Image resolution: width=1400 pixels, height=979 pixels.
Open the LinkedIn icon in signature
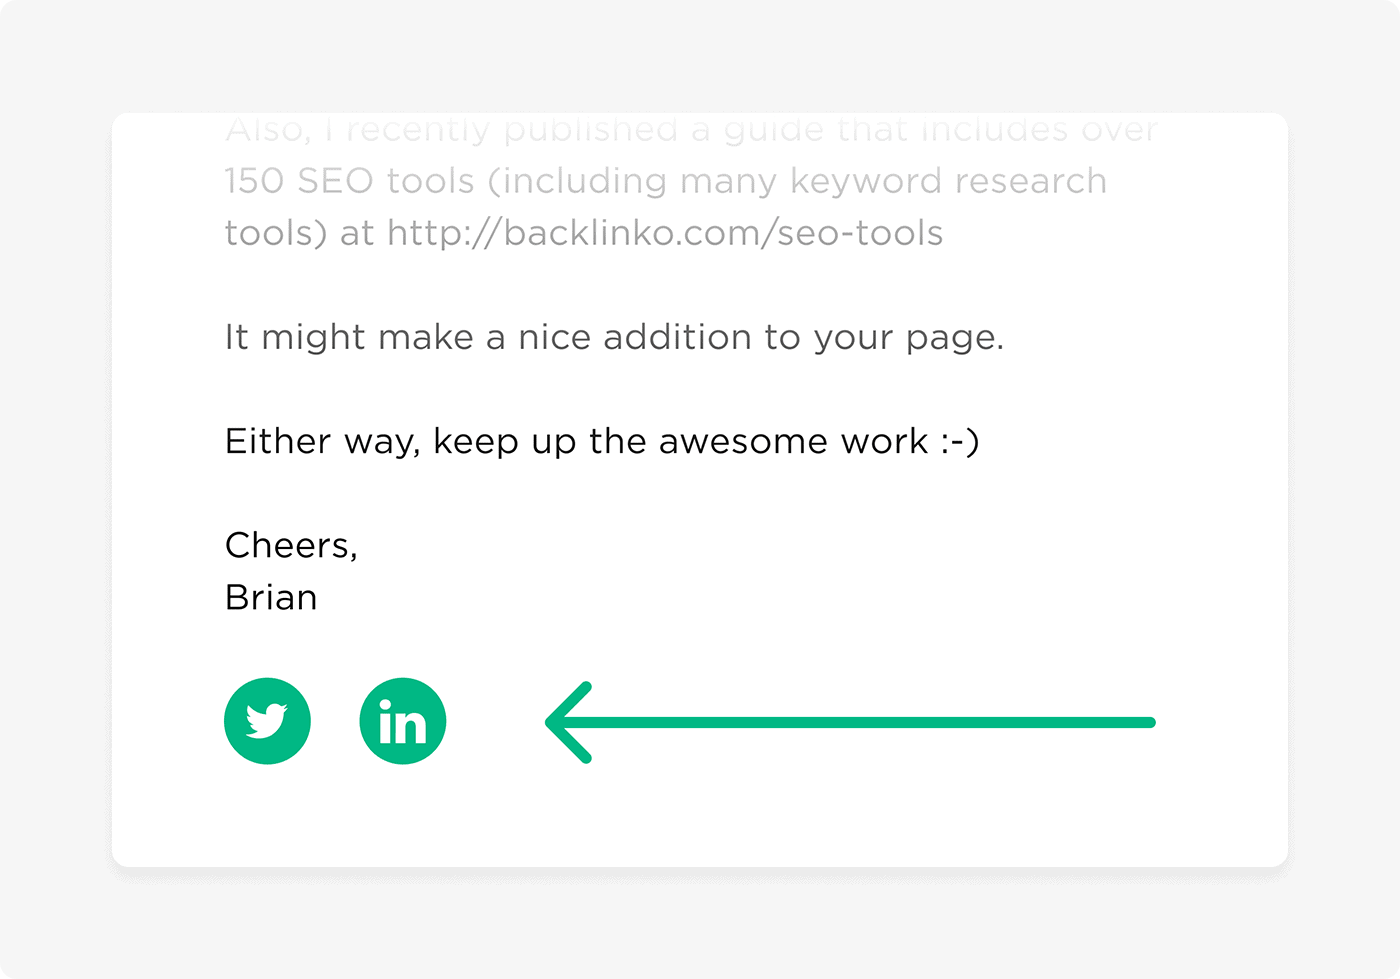(x=402, y=721)
